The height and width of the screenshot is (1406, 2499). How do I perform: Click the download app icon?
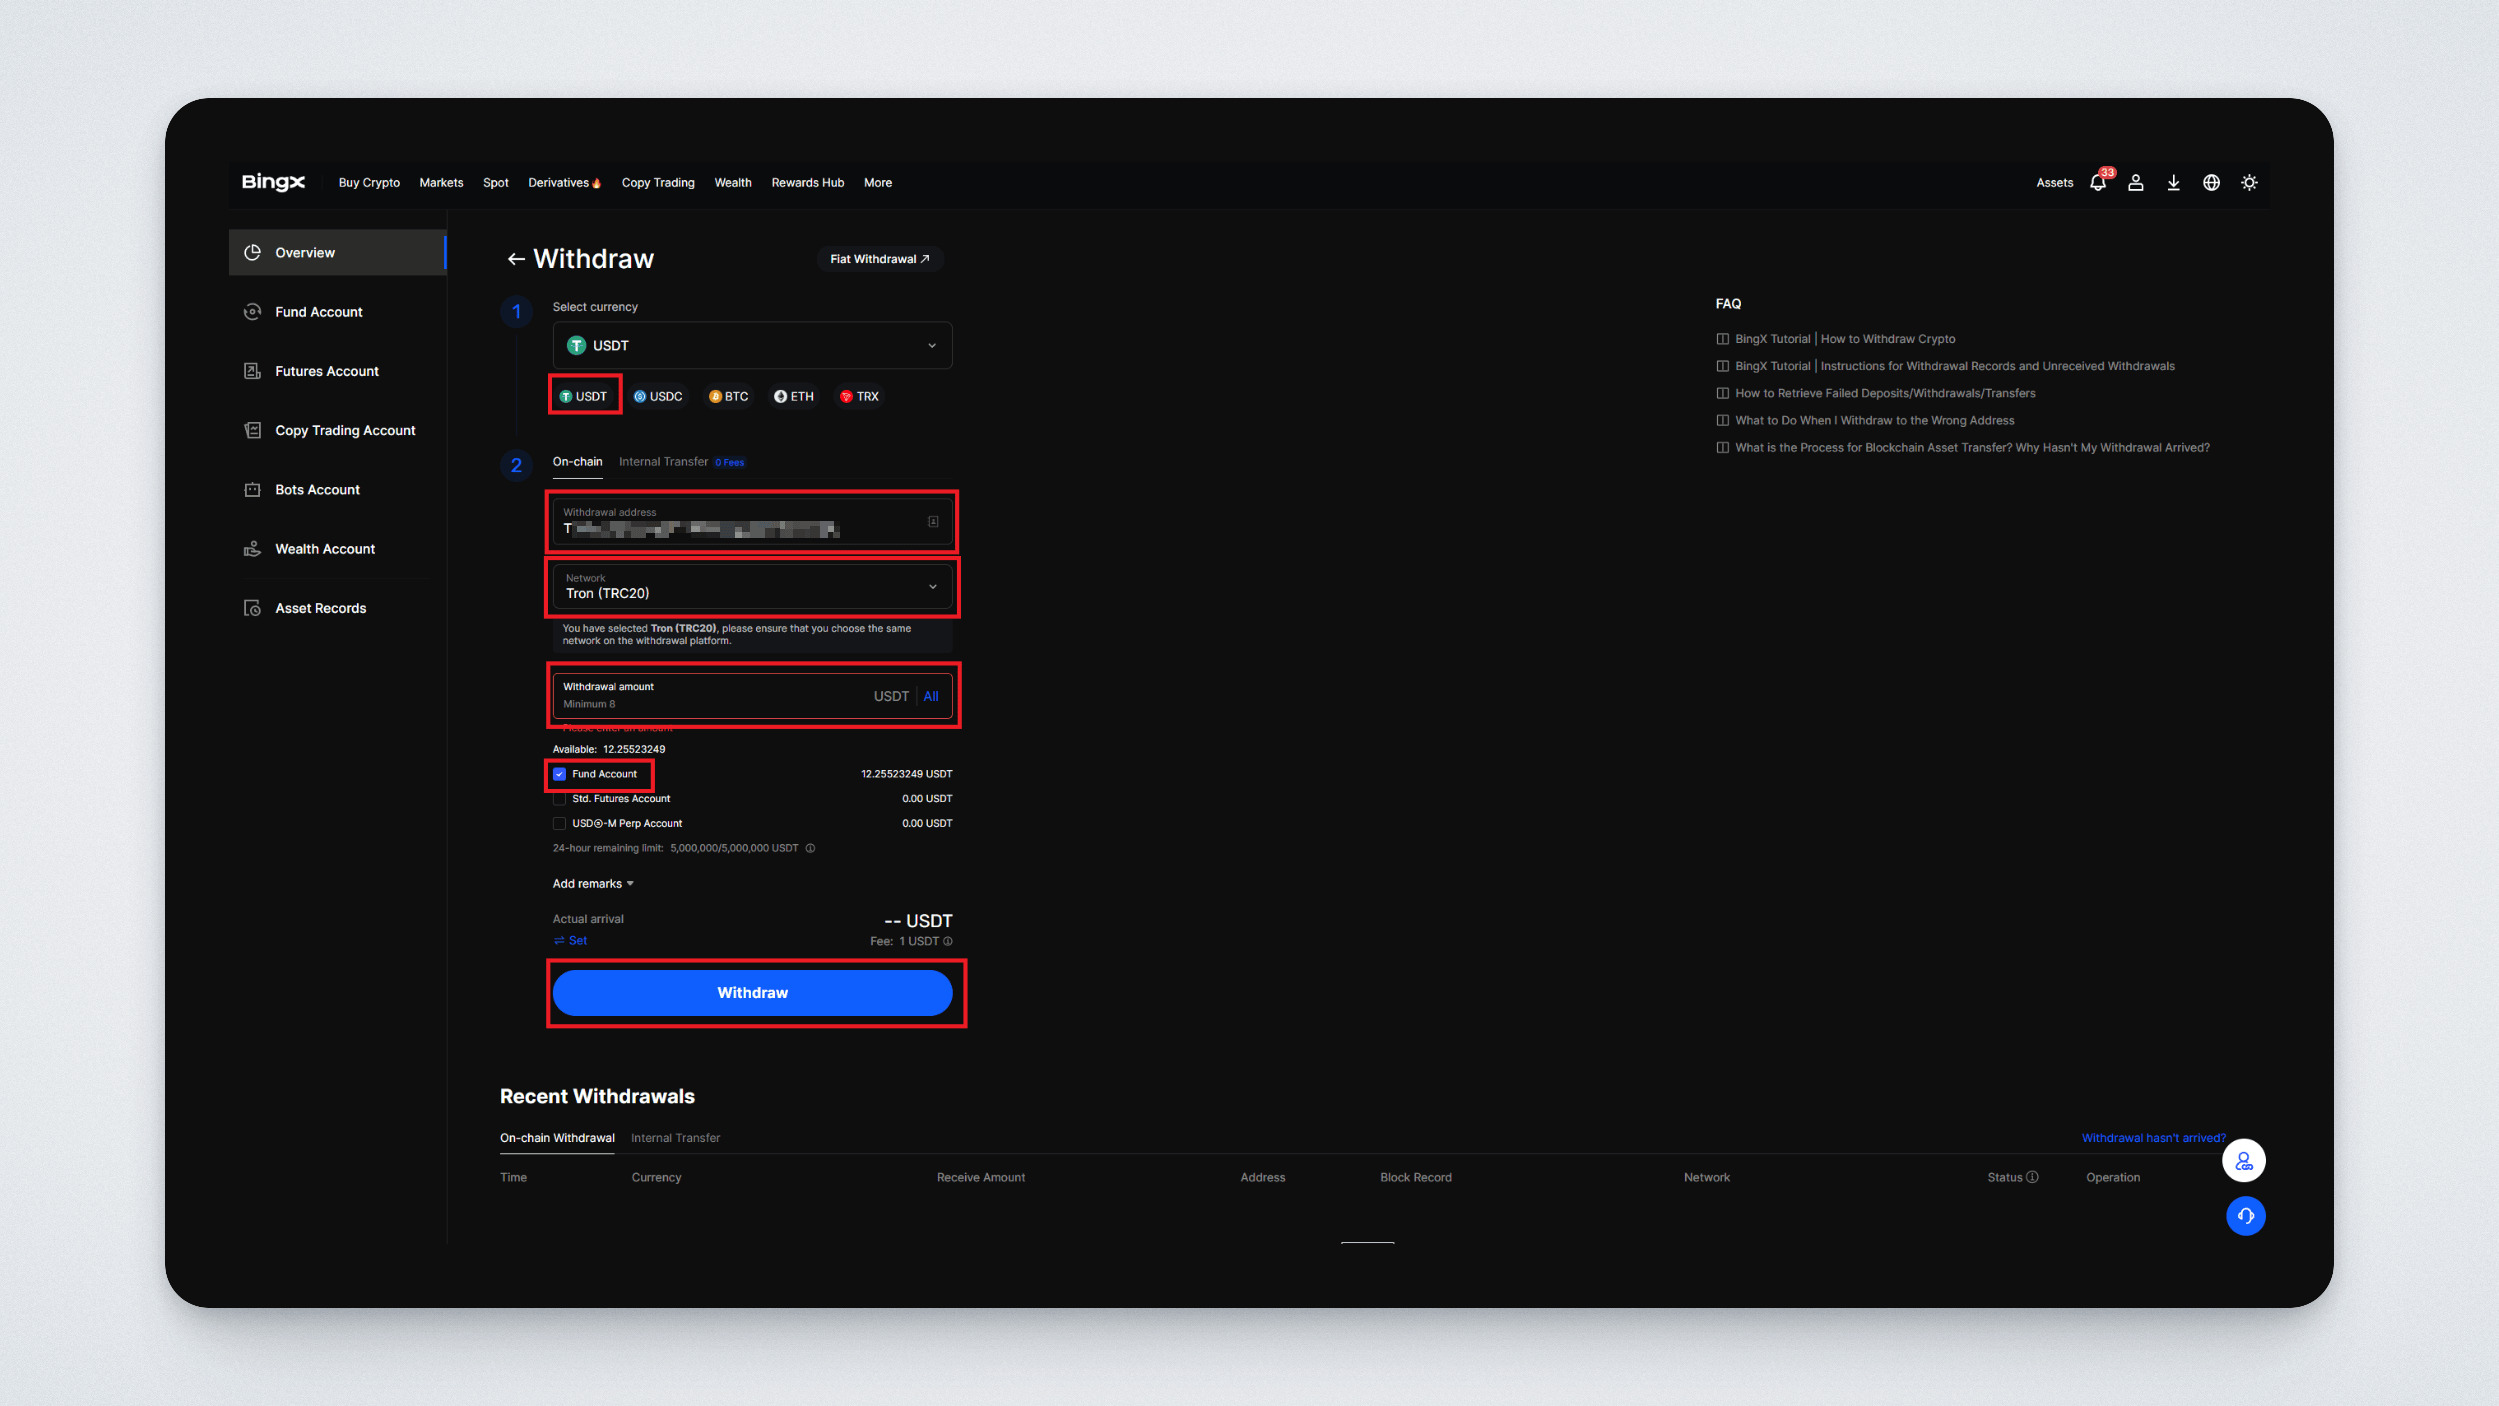coord(2173,183)
